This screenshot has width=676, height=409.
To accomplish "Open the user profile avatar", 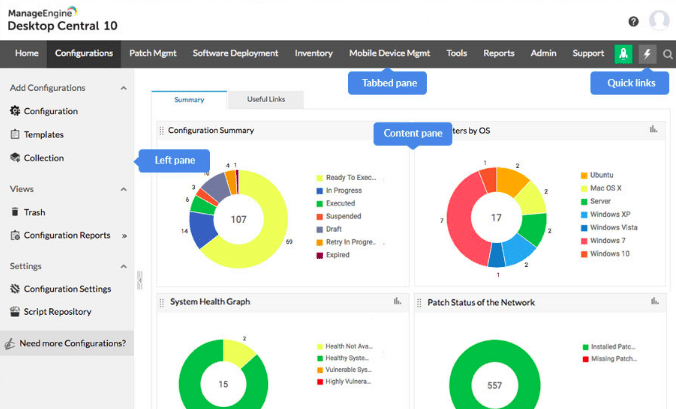I will 659,21.
